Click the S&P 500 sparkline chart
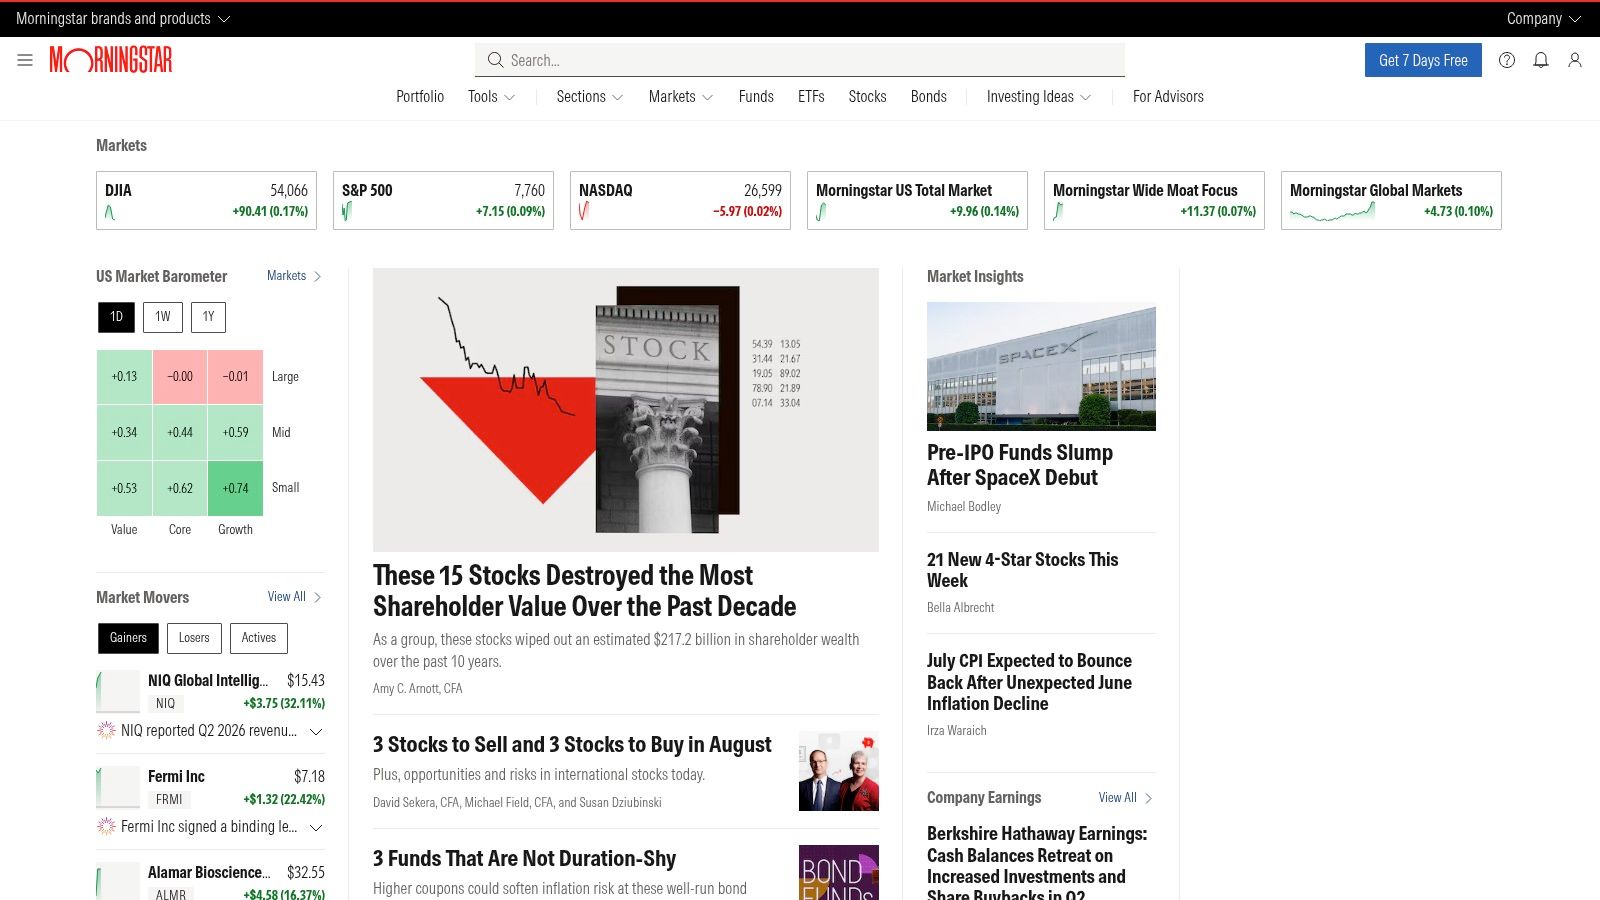 (347, 212)
